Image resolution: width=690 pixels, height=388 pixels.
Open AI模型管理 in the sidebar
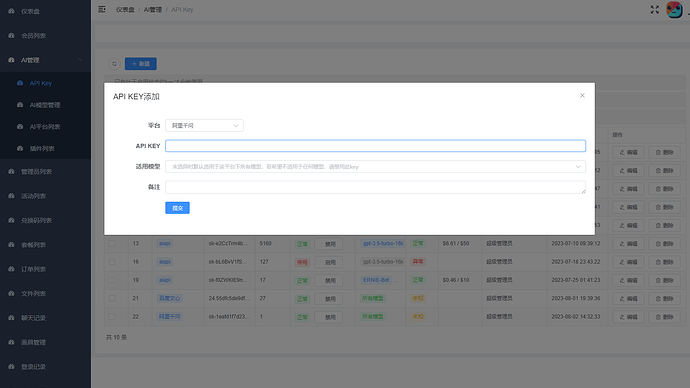click(45, 105)
